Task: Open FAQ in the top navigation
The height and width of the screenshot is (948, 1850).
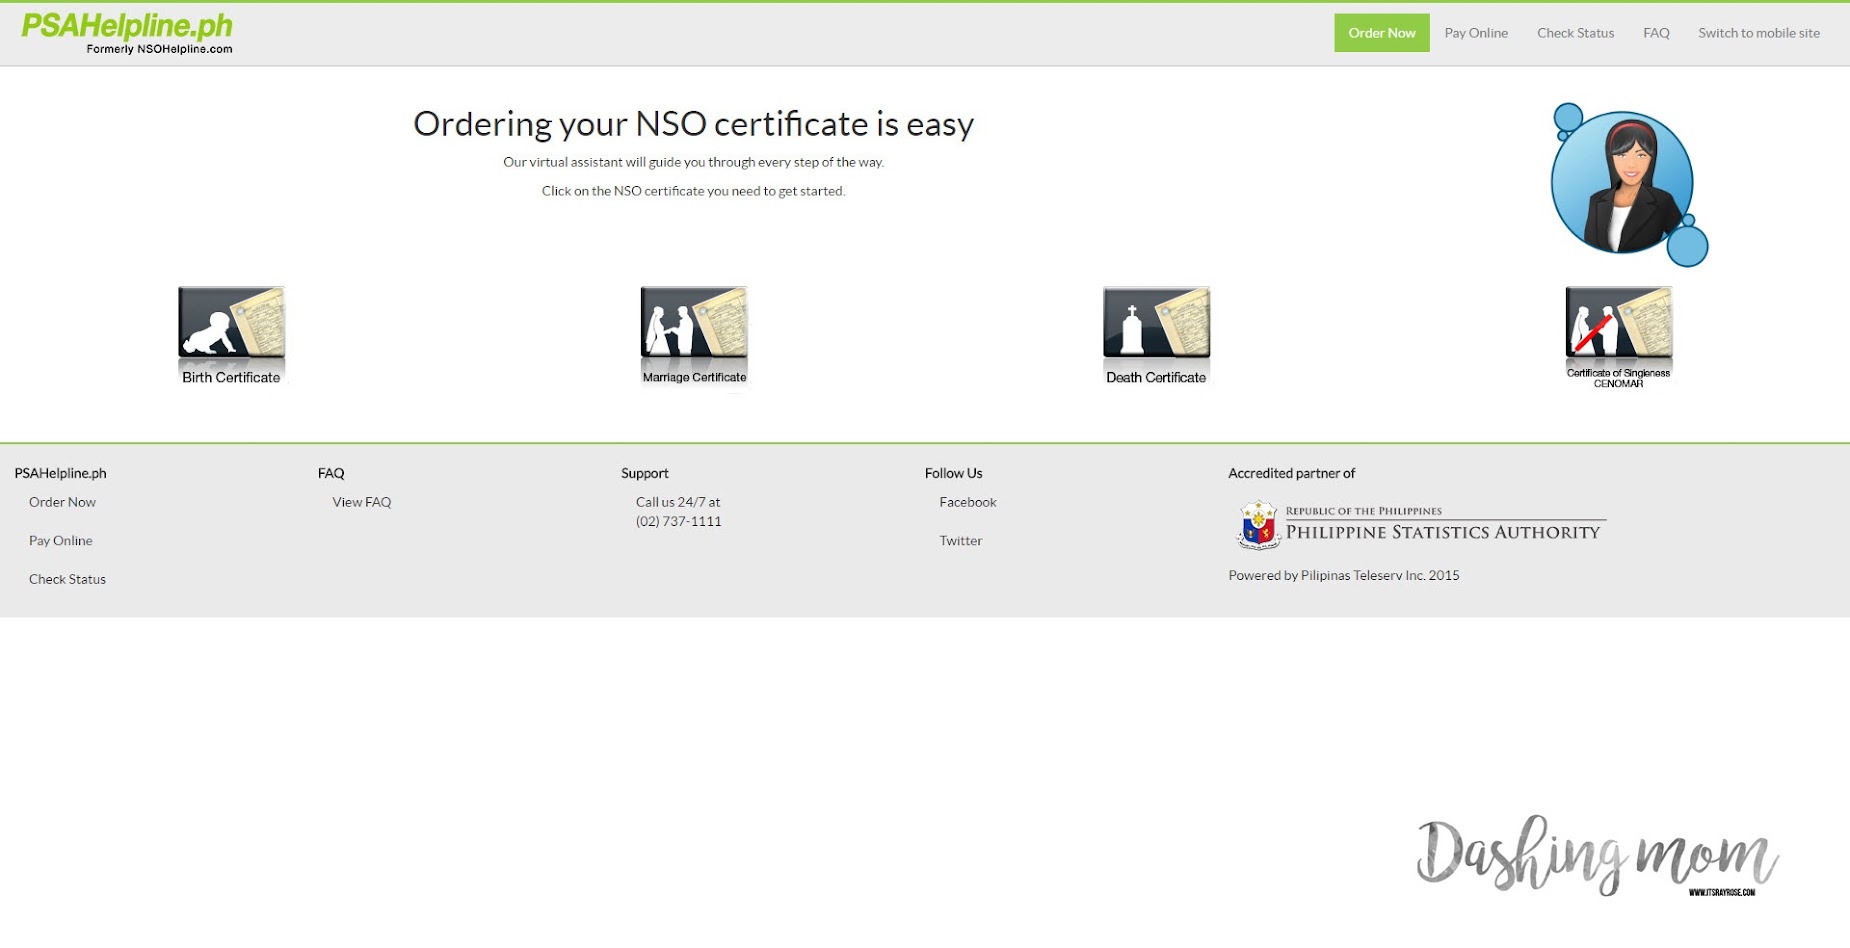Action: pos(1656,33)
